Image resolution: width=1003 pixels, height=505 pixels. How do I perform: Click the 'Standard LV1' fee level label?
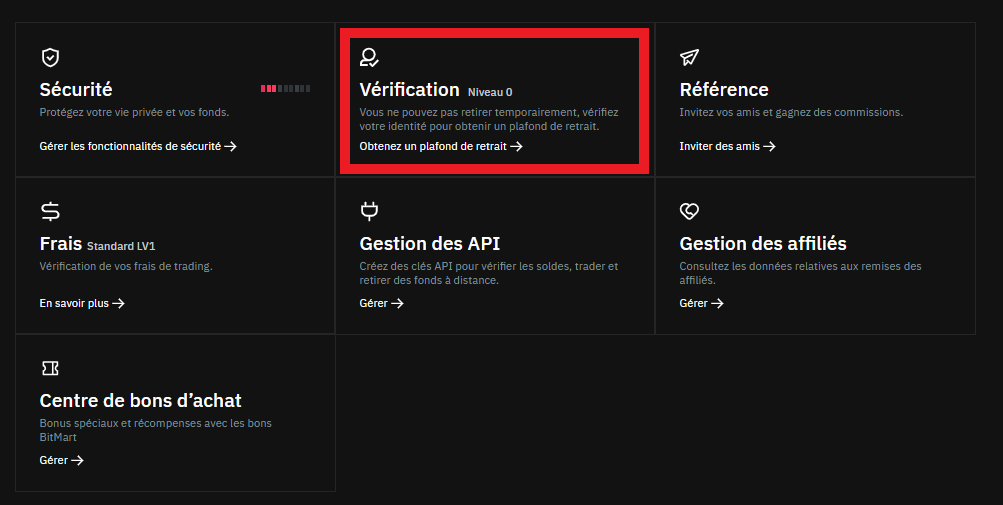pos(121,246)
